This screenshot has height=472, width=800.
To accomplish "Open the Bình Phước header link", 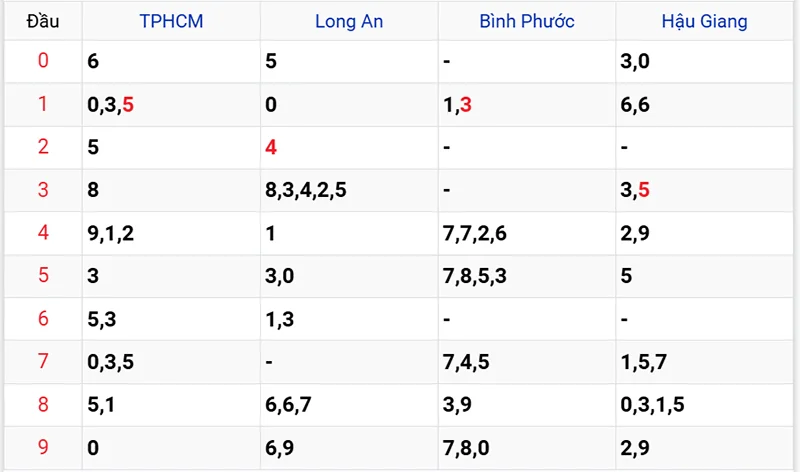I will pyautogui.click(x=527, y=21).
